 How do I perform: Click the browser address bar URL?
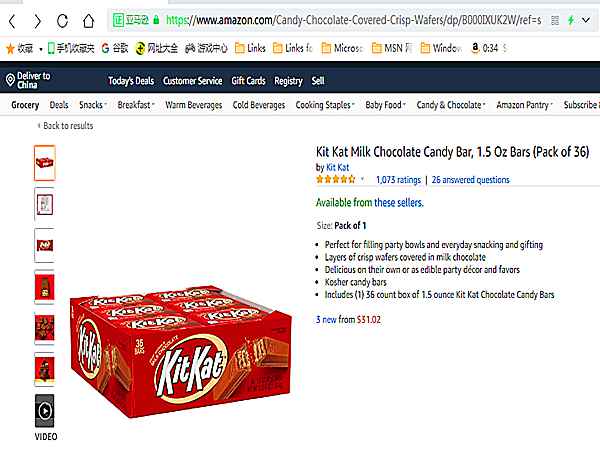coord(340,20)
